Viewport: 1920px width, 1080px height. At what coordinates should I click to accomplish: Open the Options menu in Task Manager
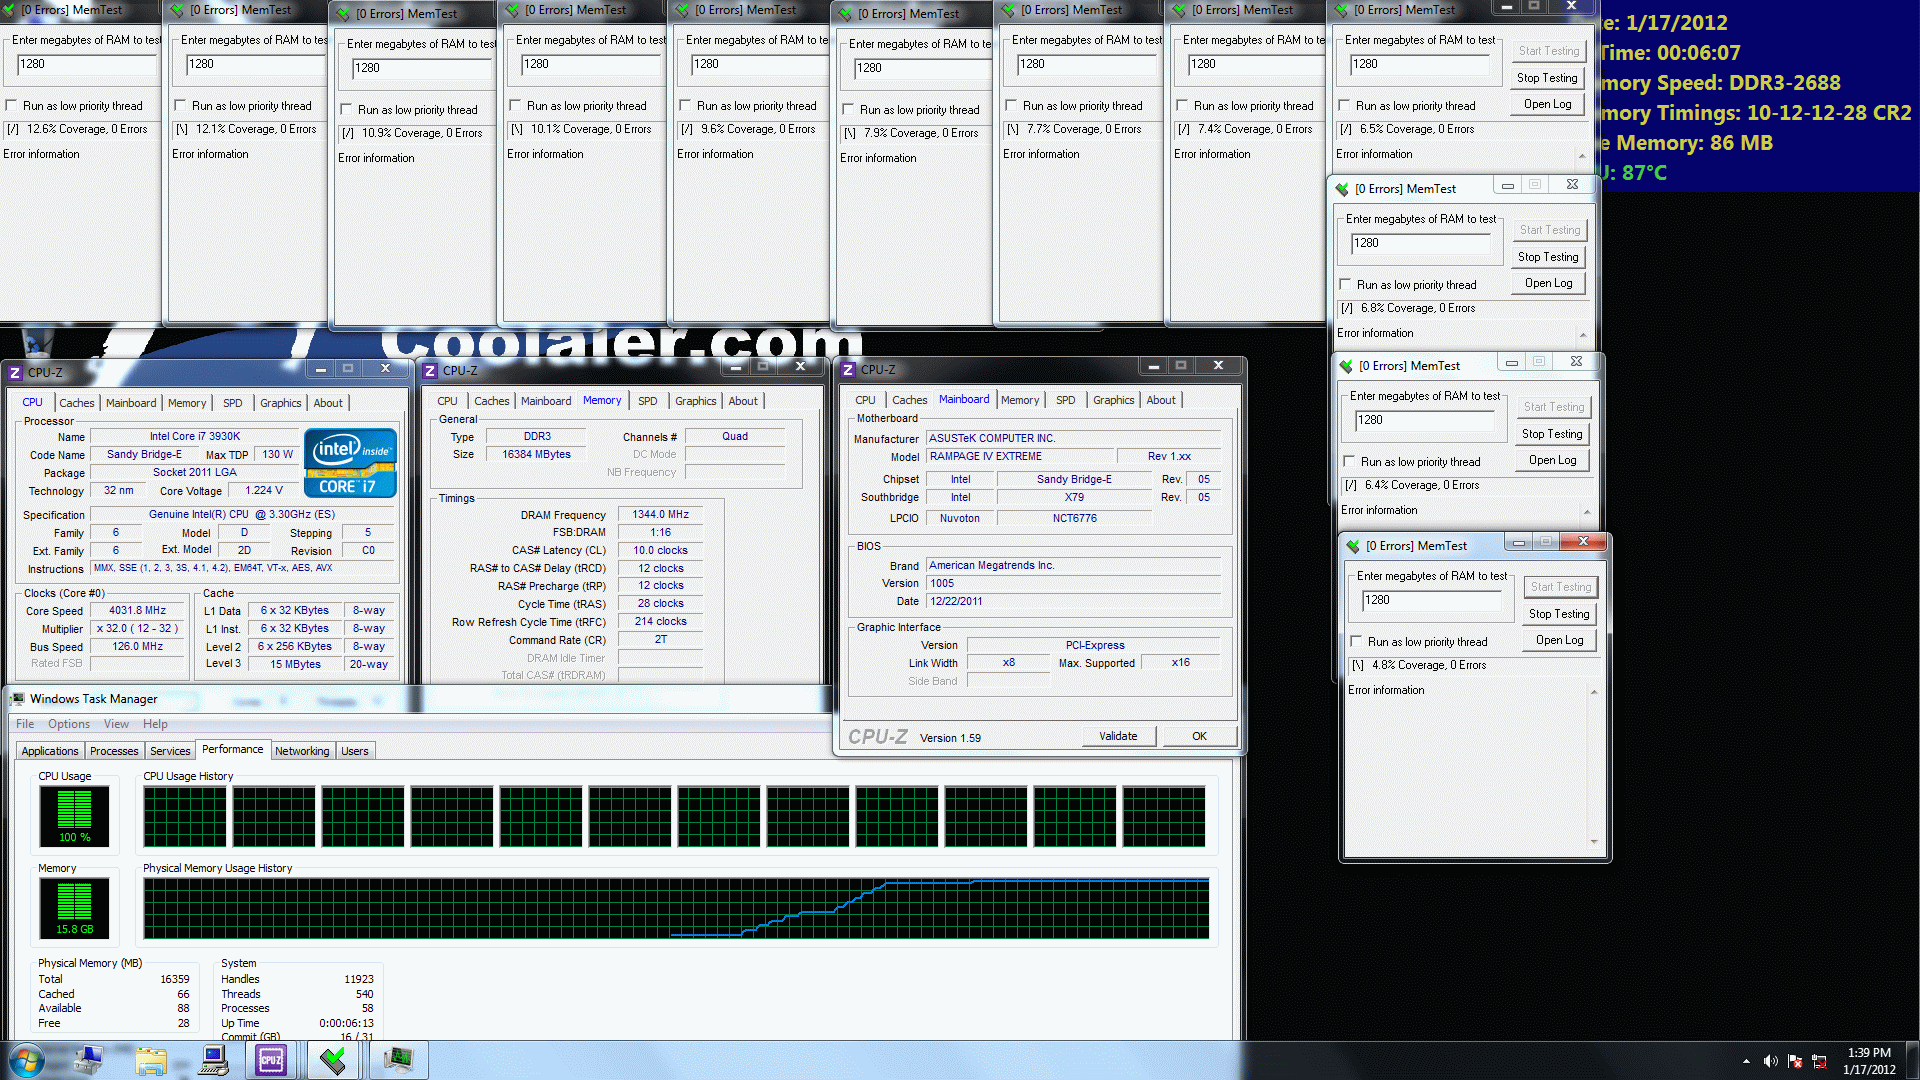click(68, 724)
